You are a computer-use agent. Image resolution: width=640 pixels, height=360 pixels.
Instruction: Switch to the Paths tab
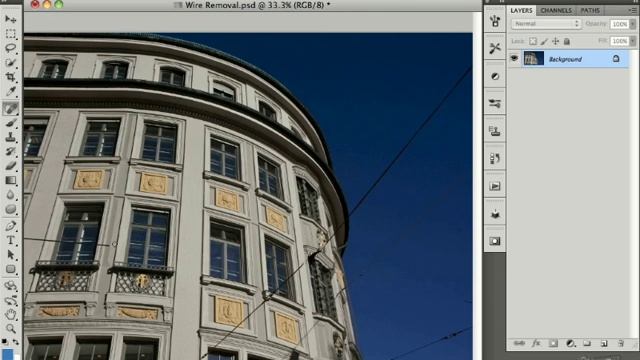click(590, 11)
